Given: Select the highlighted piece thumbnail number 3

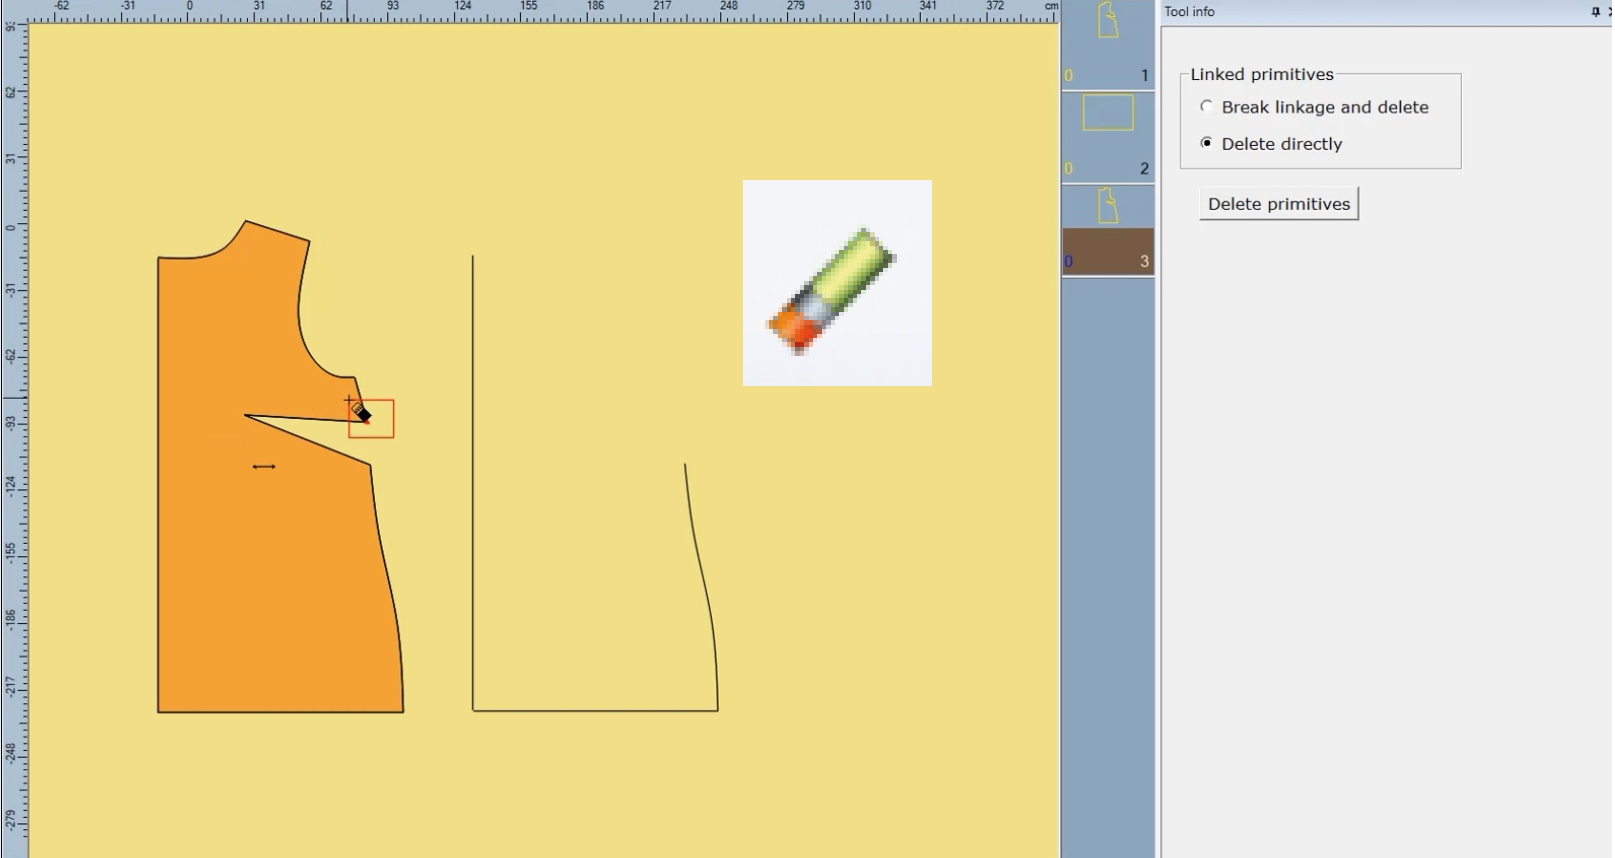Looking at the screenshot, I should [x=1108, y=230].
